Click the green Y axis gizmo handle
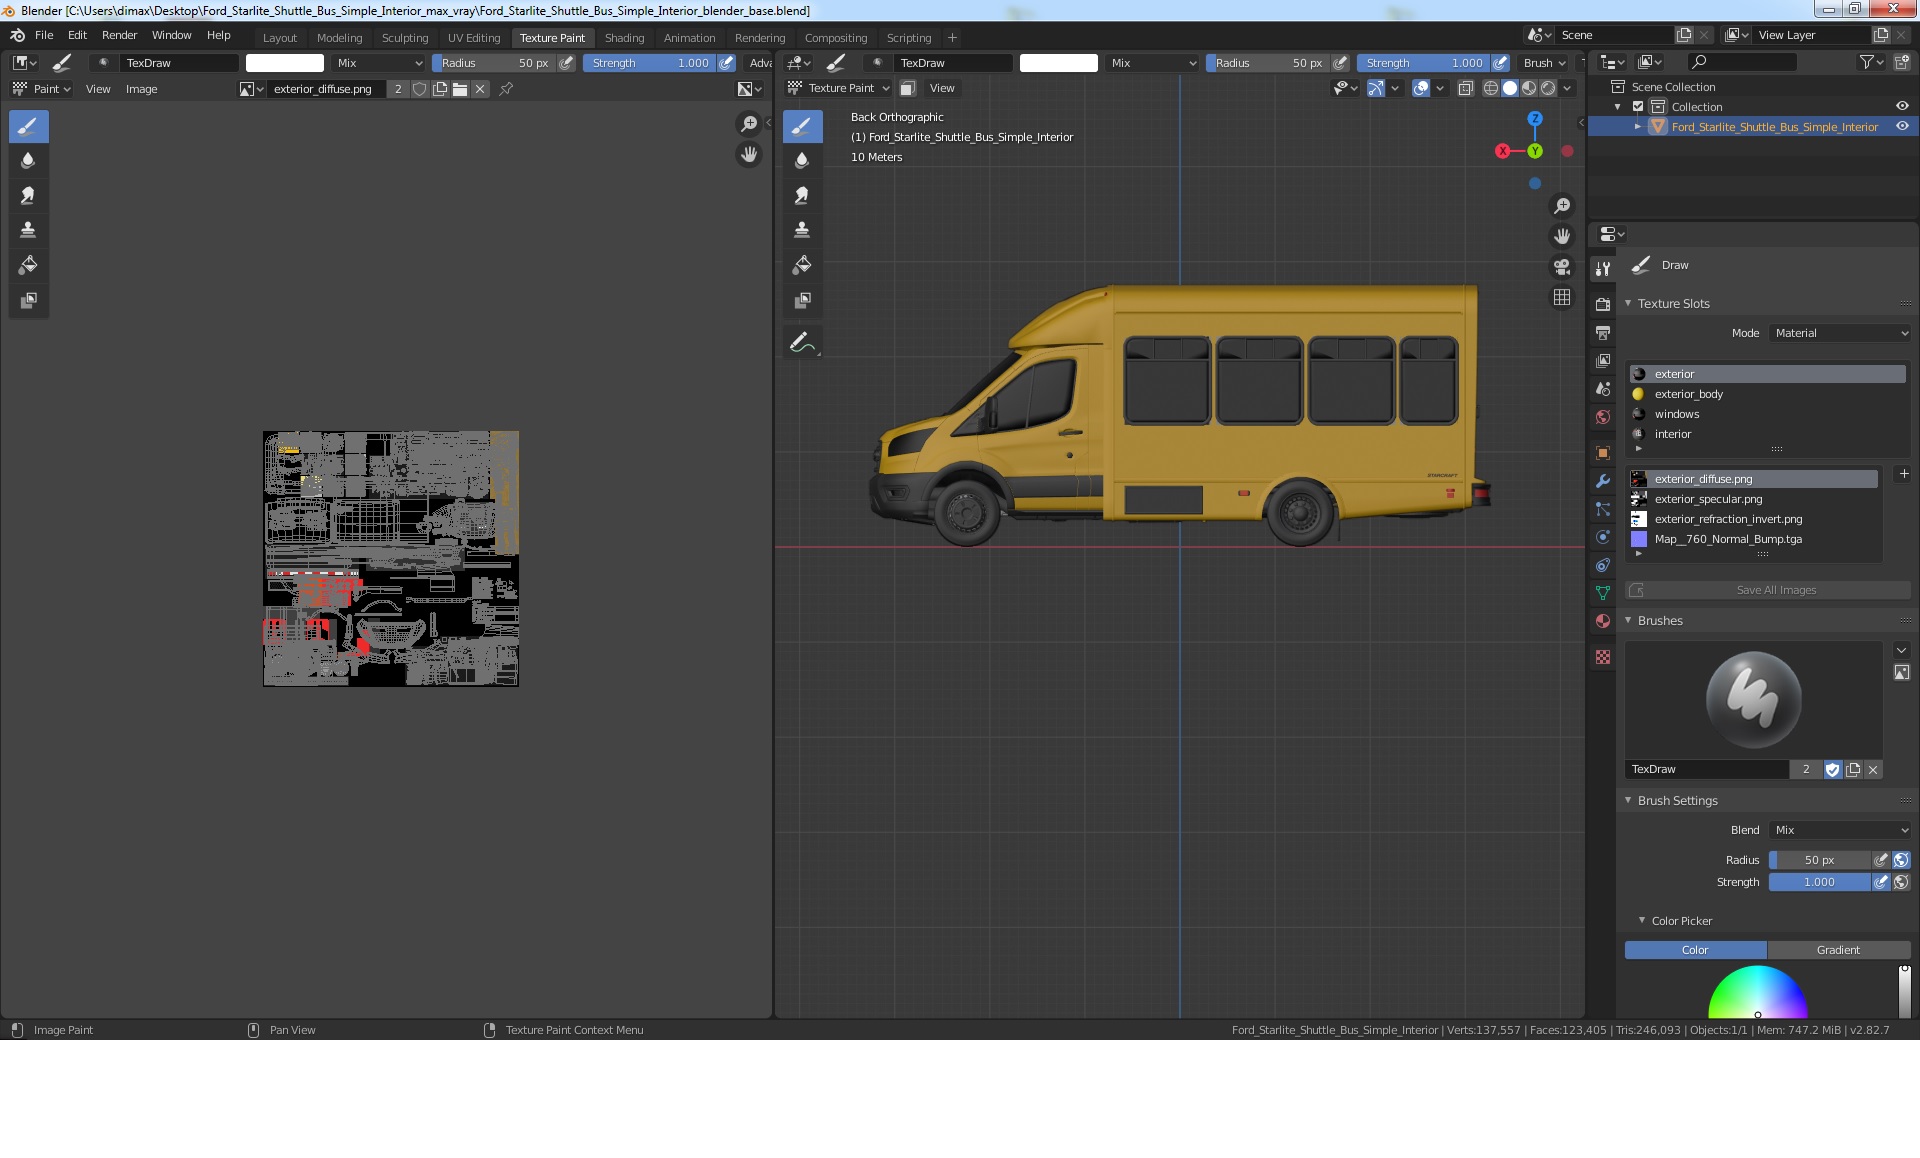The image size is (1920, 1158). (x=1535, y=151)
